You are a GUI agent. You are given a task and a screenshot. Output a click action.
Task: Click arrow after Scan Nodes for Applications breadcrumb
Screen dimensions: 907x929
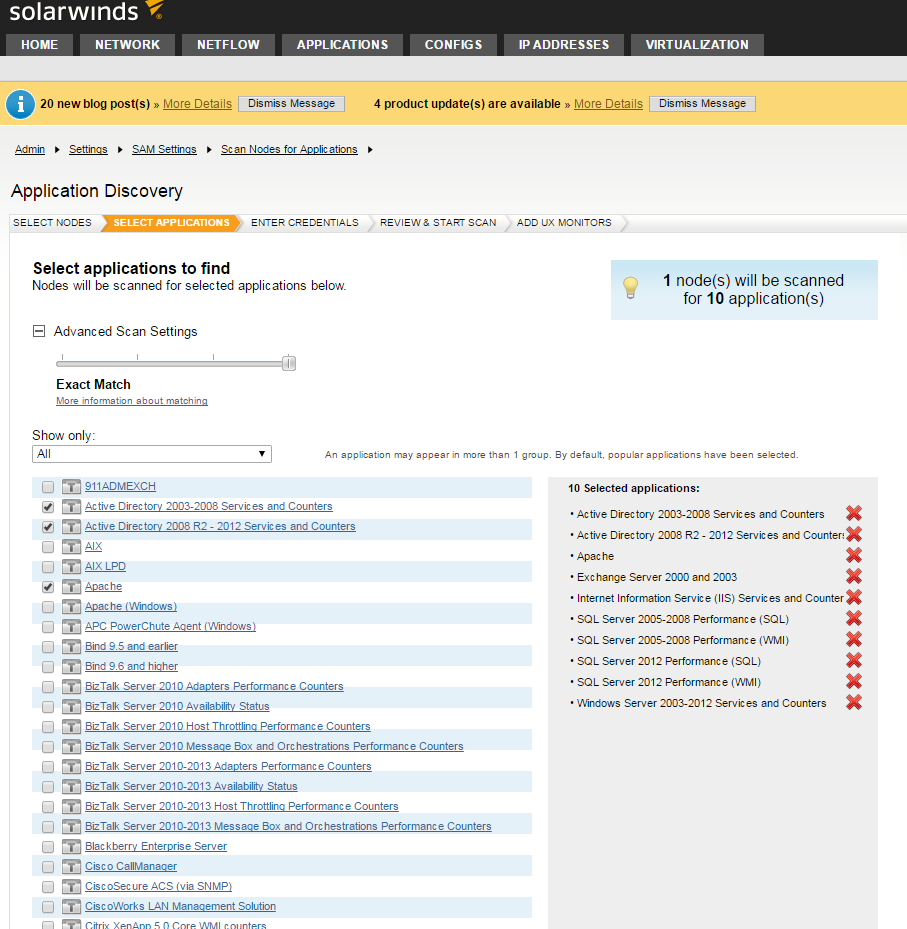(370, 149)
